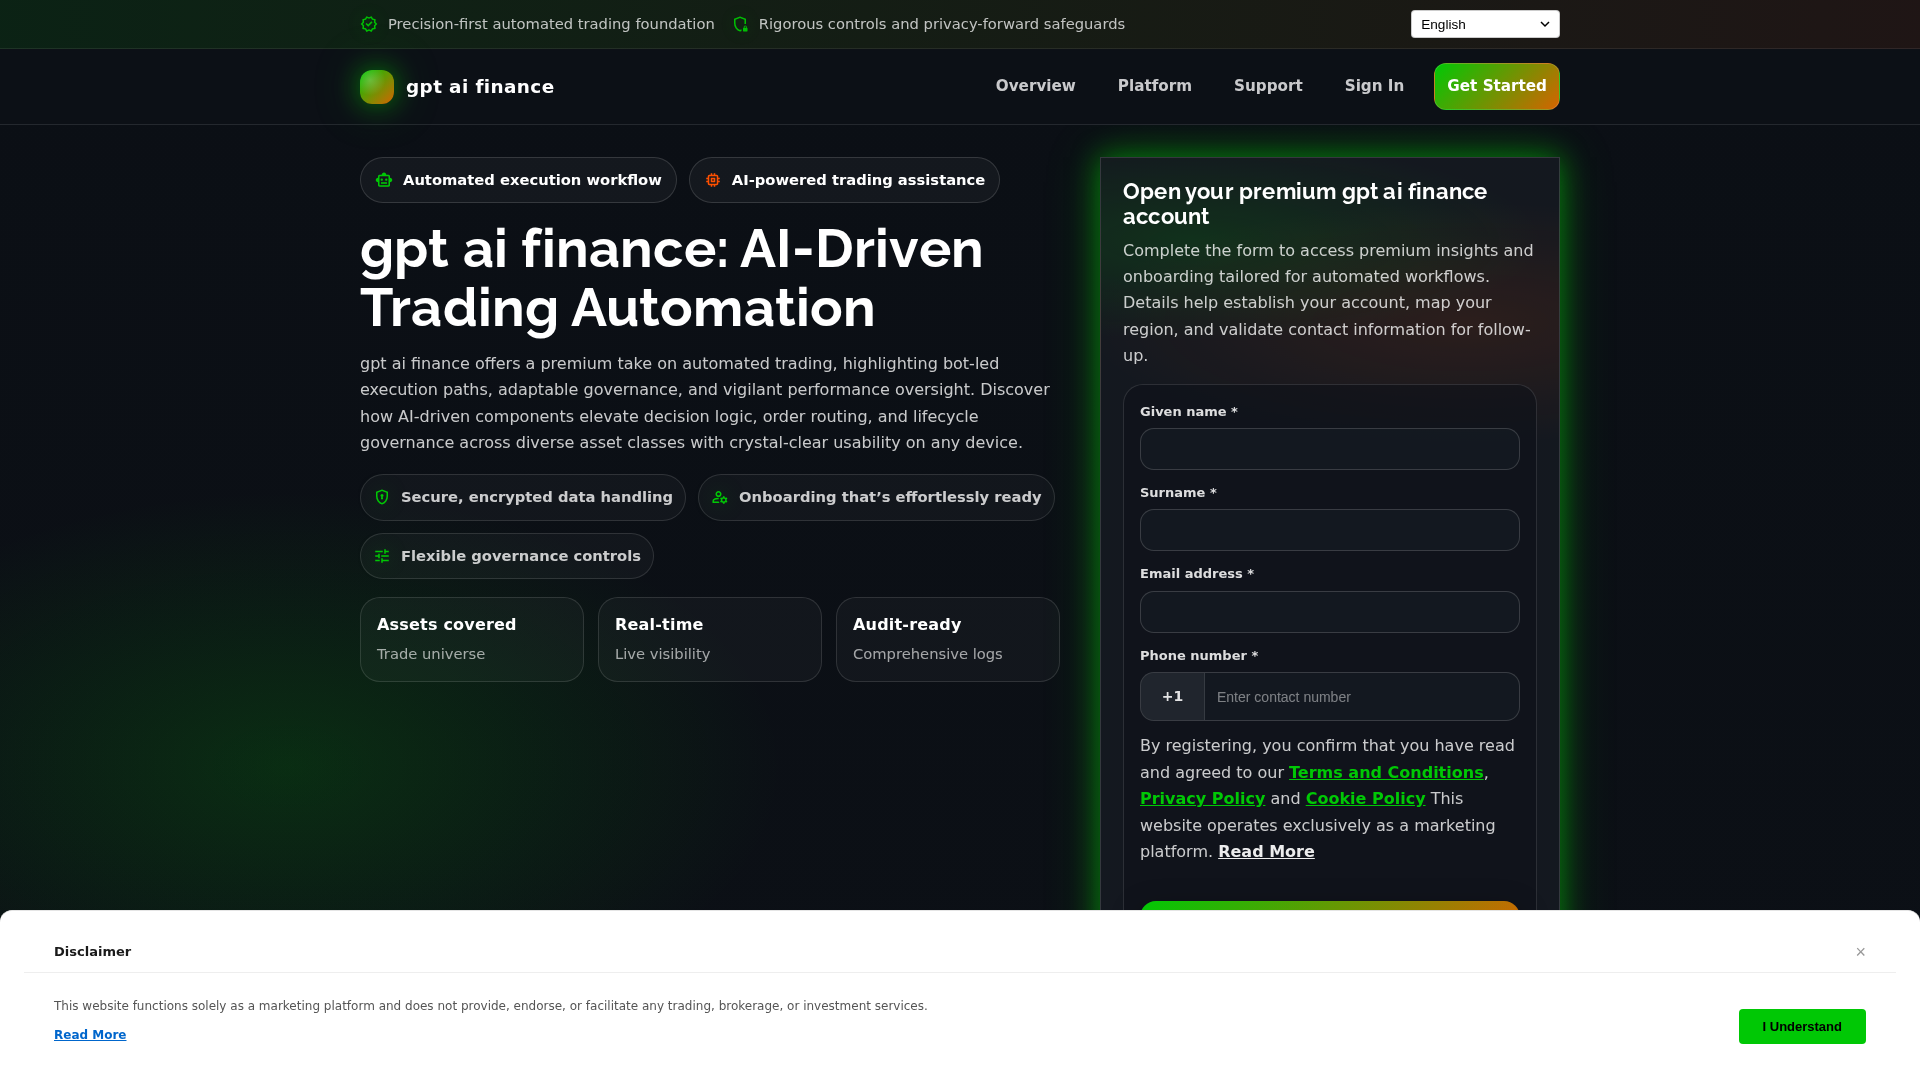Click the gpt ai finance logo icon

(x=377, y=87)
